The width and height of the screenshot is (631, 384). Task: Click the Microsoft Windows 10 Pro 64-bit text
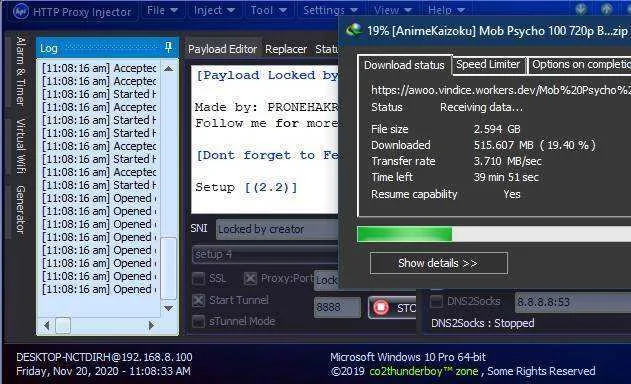click(408, 357)
